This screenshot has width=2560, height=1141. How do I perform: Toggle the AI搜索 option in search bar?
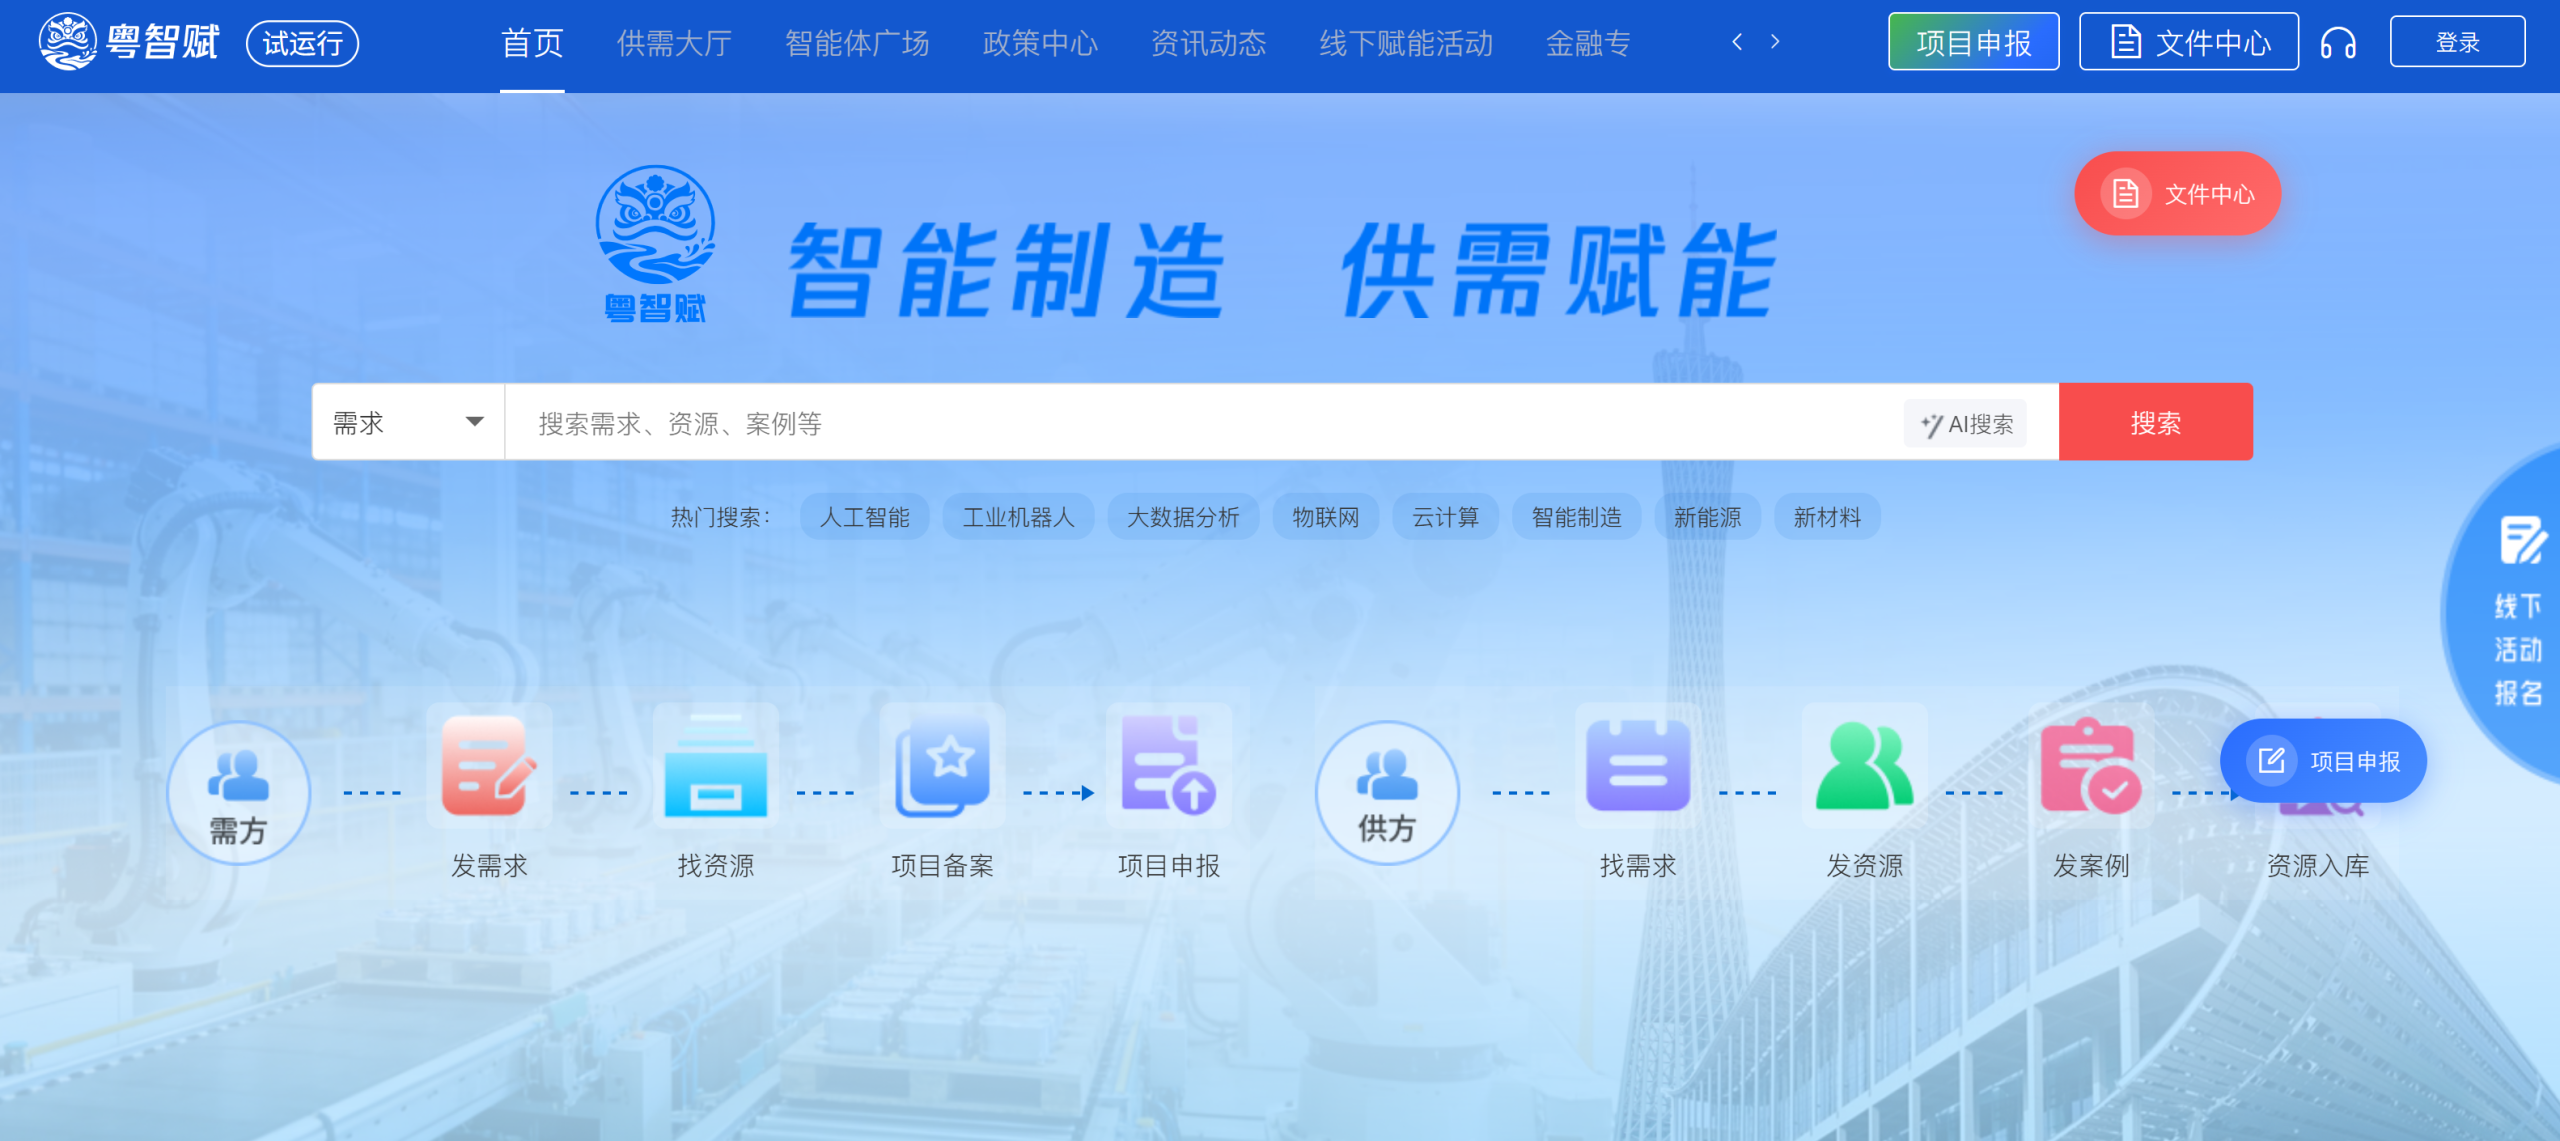pyautogui.click(x=1966, y=423)
